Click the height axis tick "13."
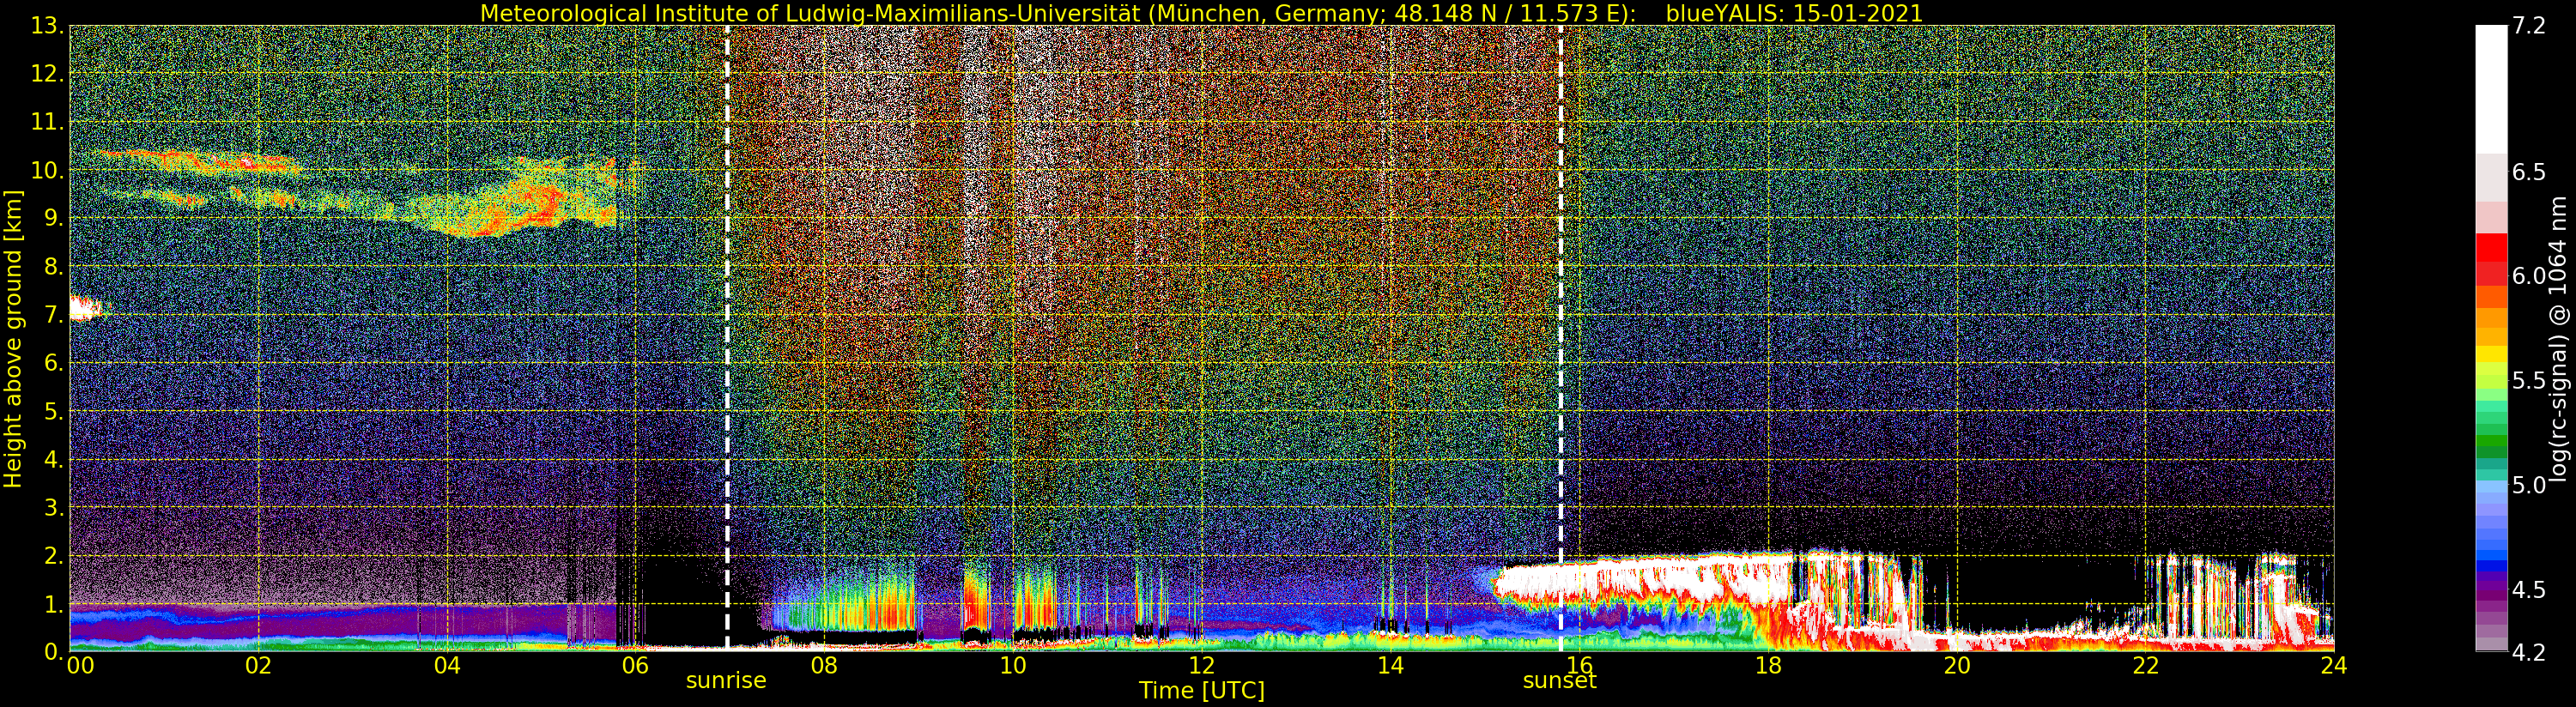Screen dimensions: 2576x707 tap(47, 26)
